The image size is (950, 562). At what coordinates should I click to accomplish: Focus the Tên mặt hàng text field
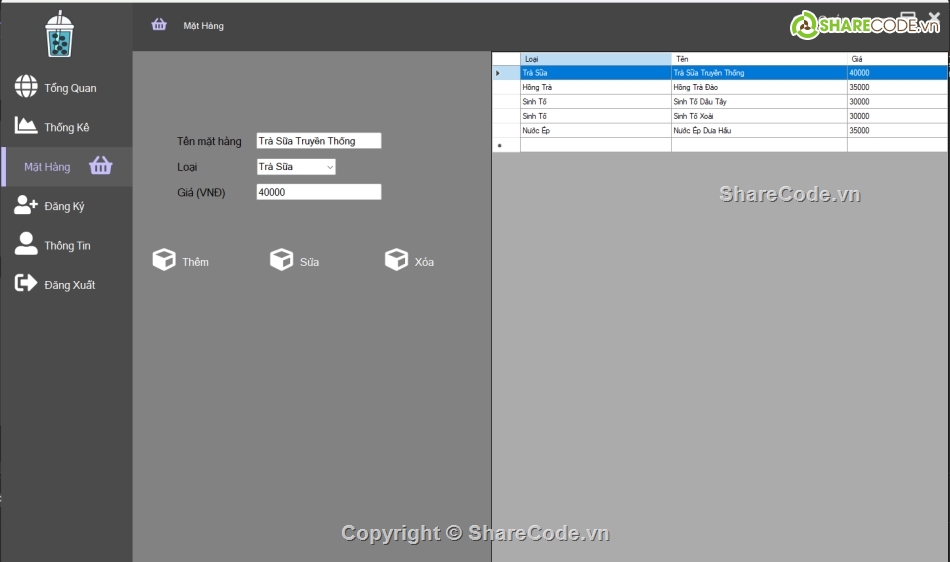pyautogui.click(x=318, y=141)
